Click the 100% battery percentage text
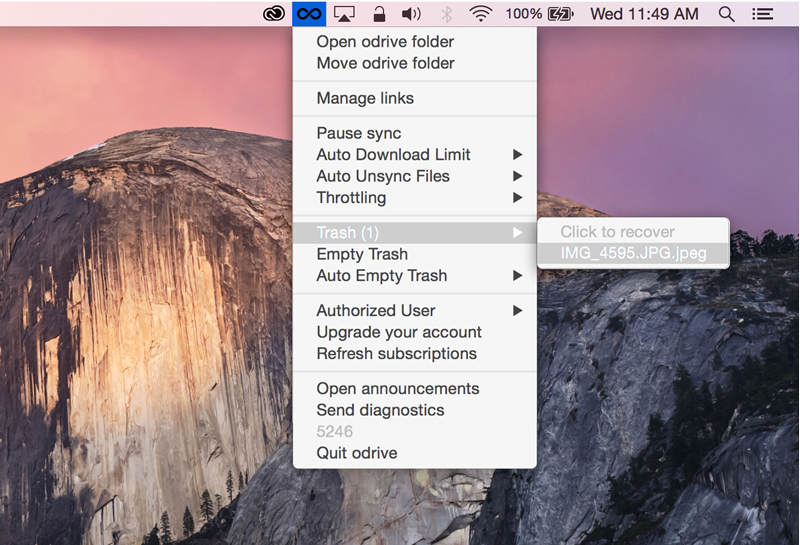Viewport: 800px width, 545px height. coord(523,14)
